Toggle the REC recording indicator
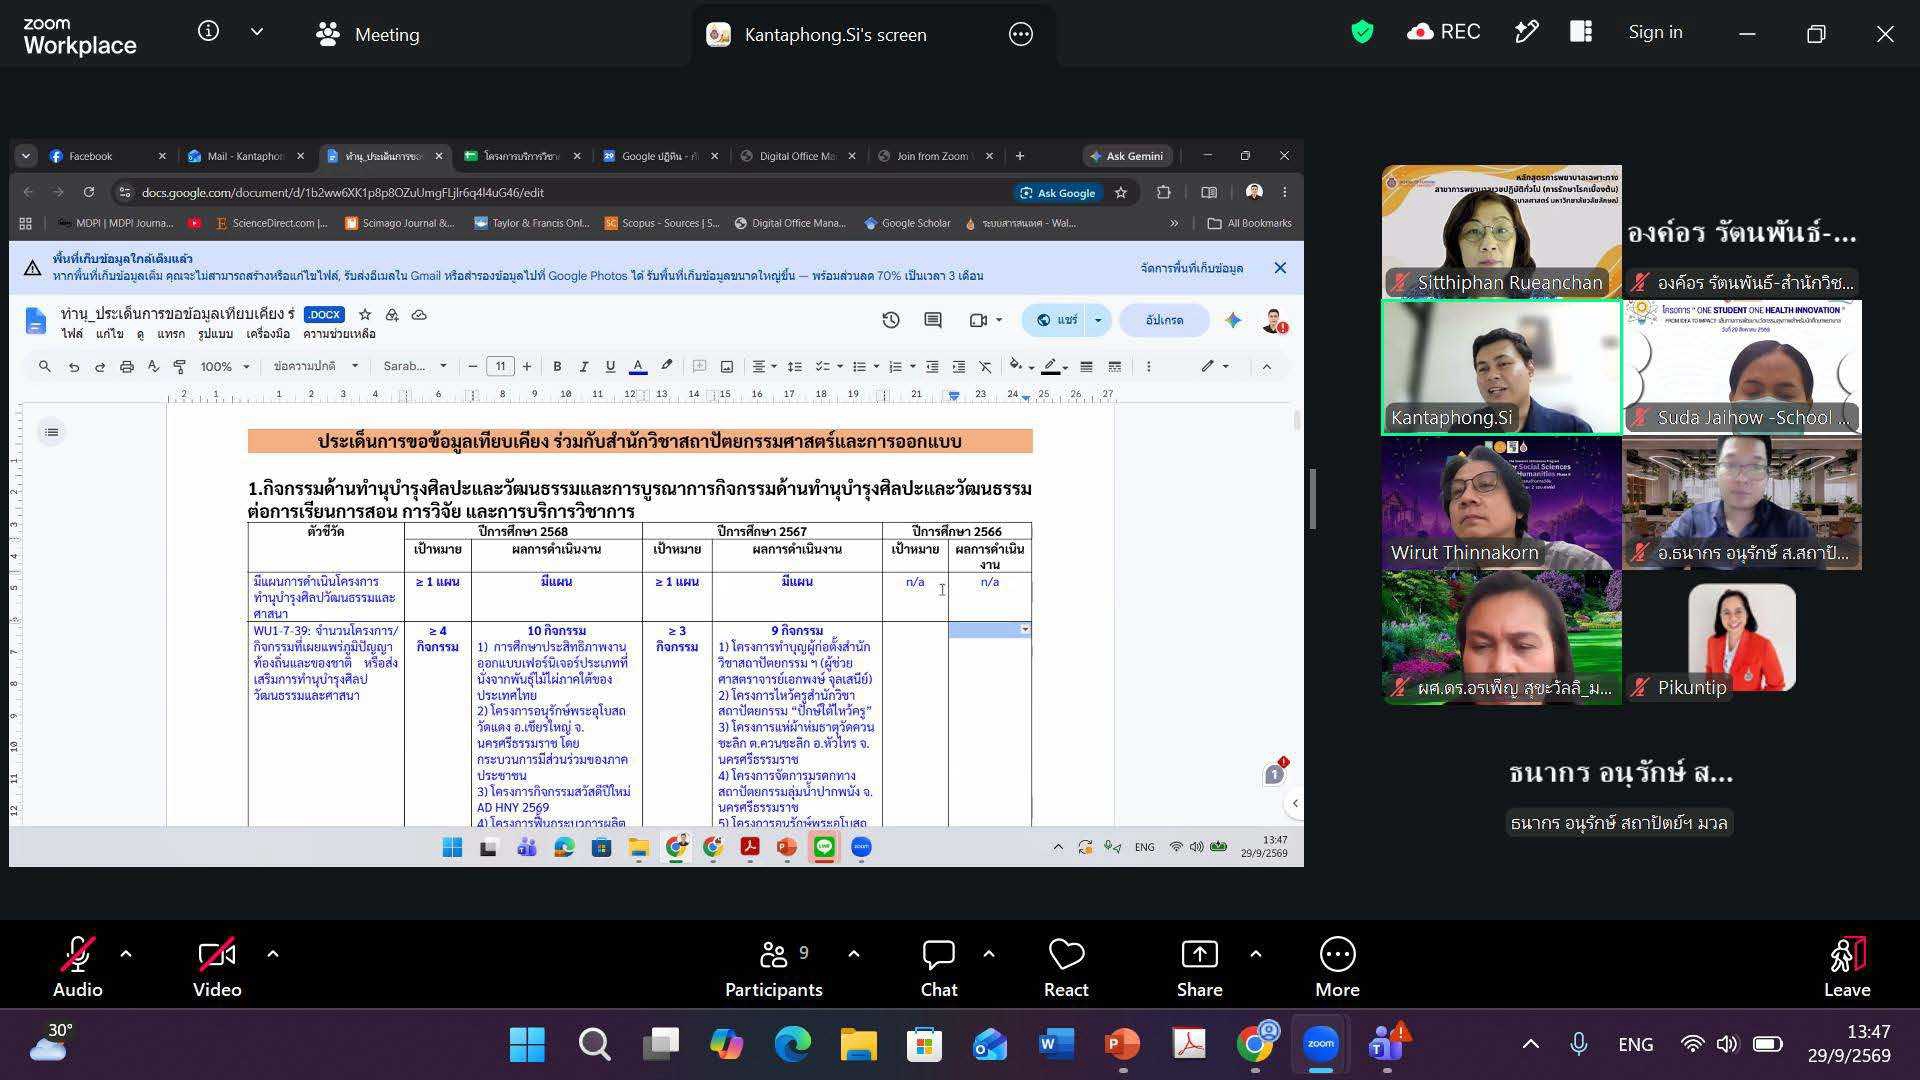 (1443, 32)
